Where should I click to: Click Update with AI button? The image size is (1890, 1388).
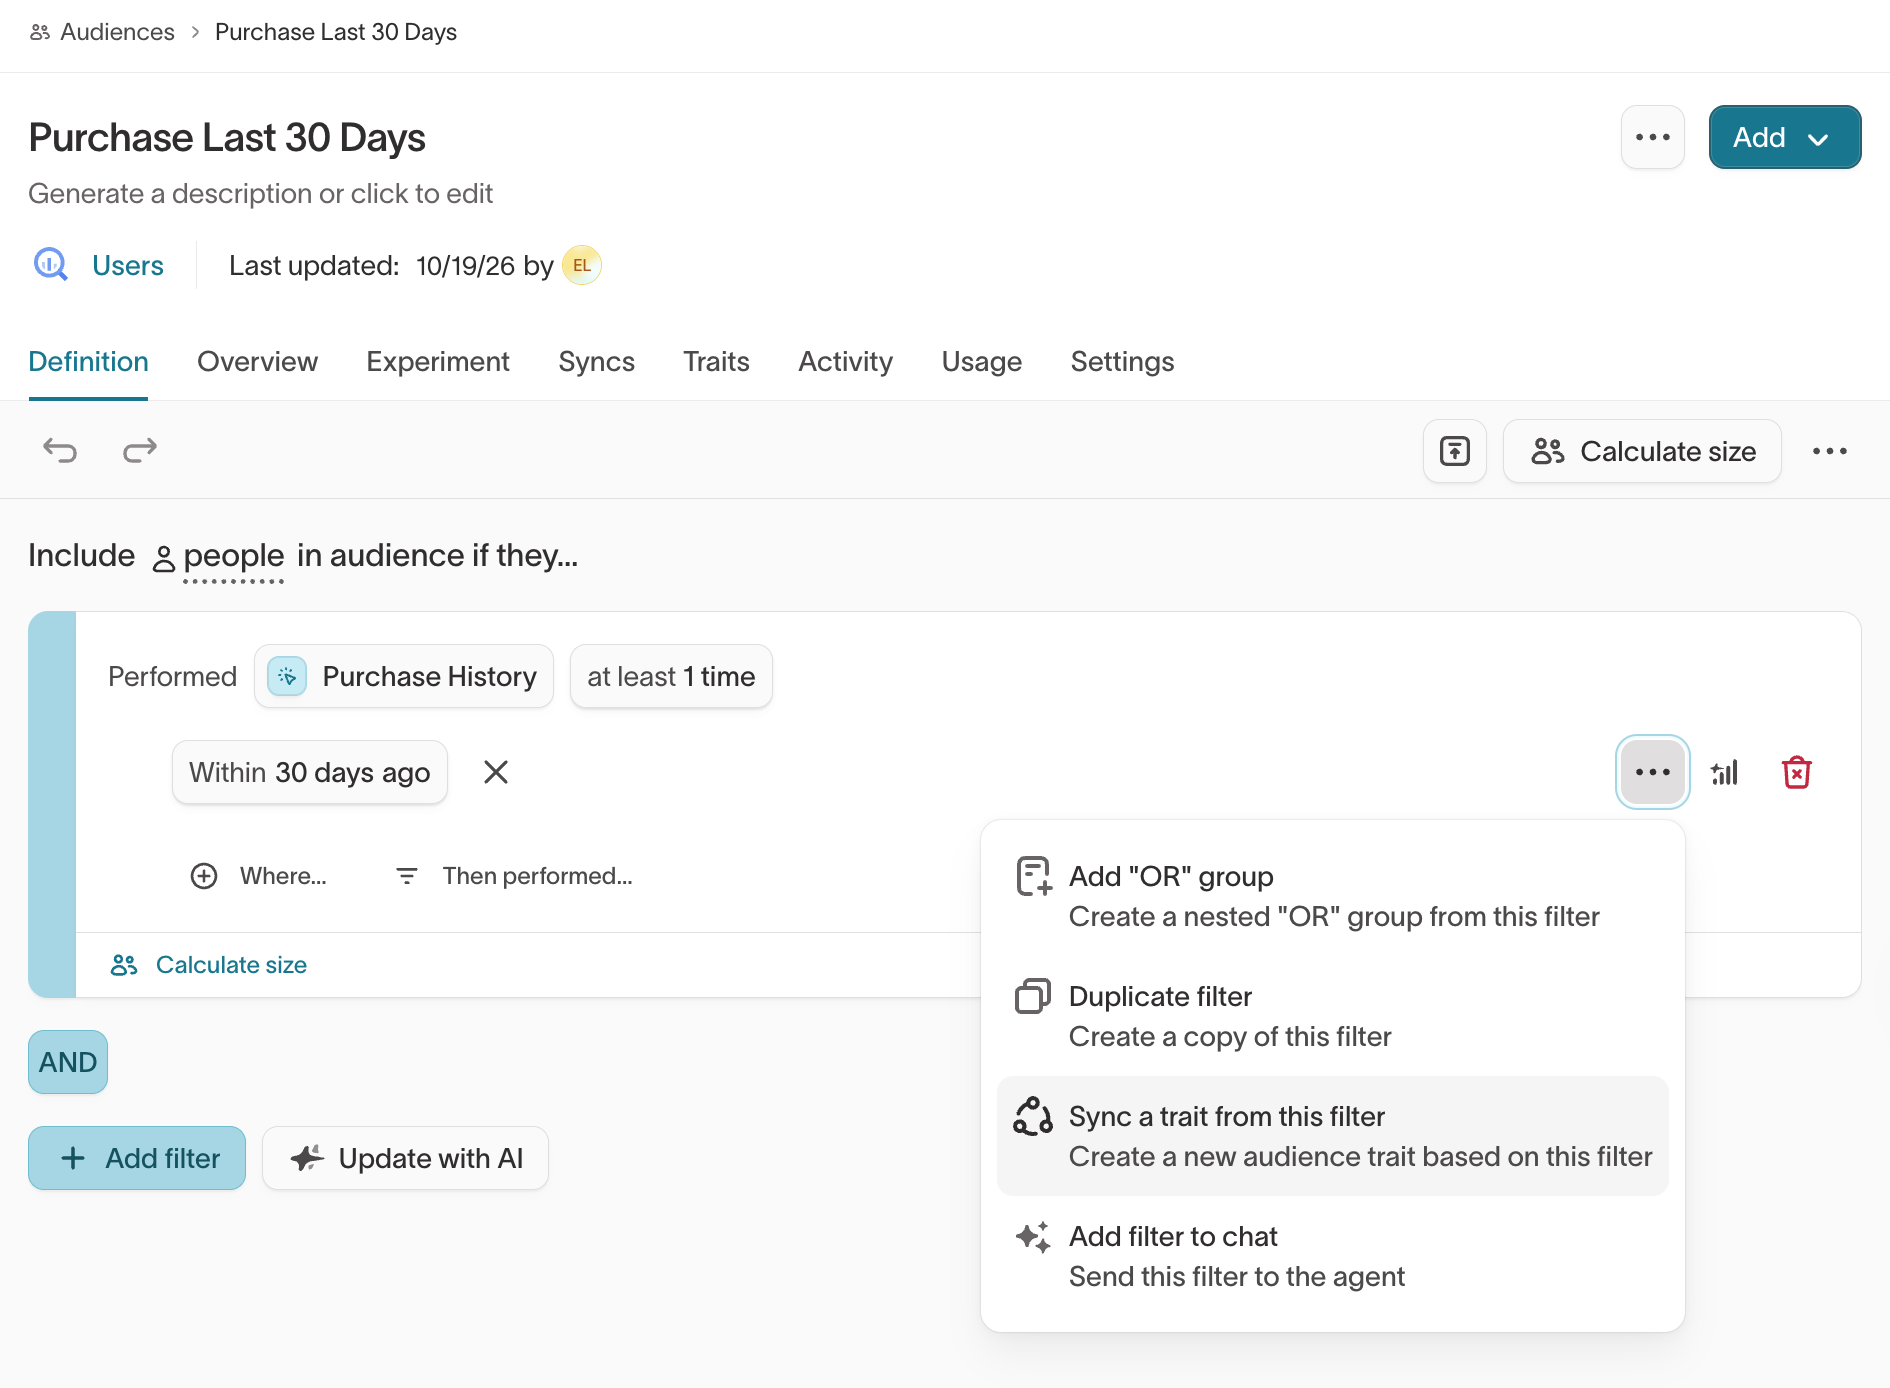(406, 1158)
